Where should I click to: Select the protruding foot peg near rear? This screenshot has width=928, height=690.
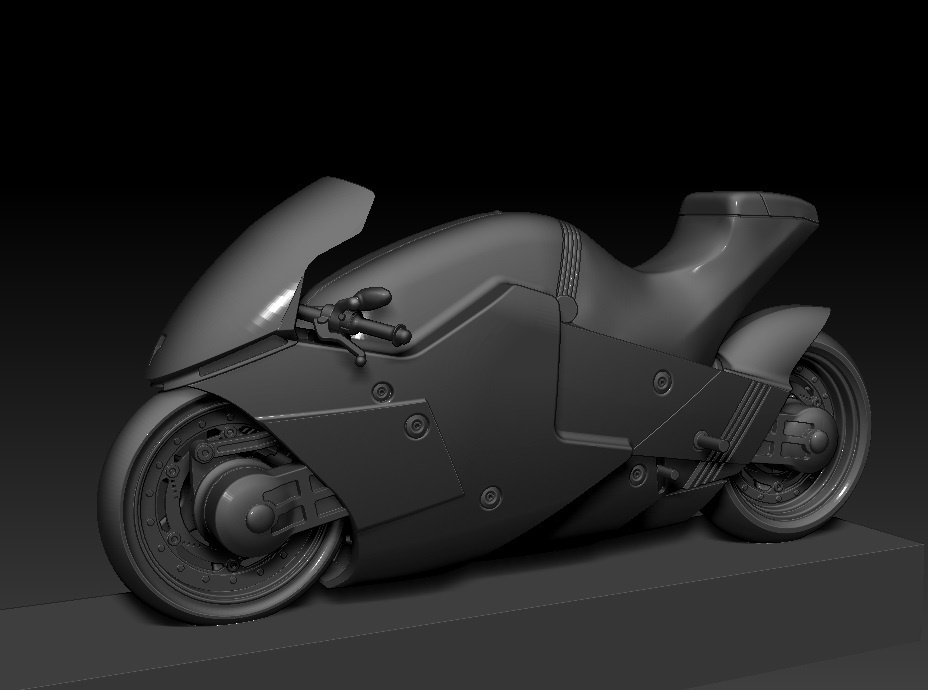pos(711,441)
